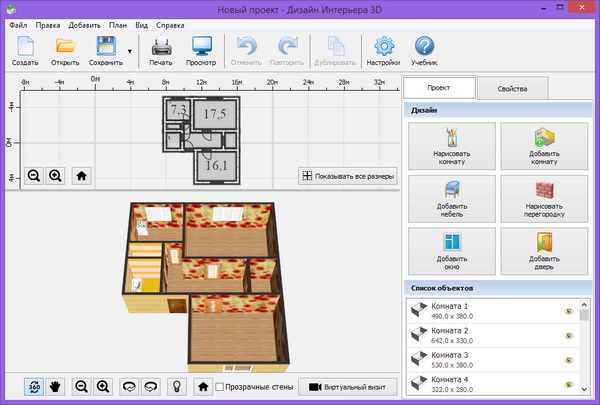Toggle the light bulb icon in 3D view
The image size is (600, 405).
(177, 386)
